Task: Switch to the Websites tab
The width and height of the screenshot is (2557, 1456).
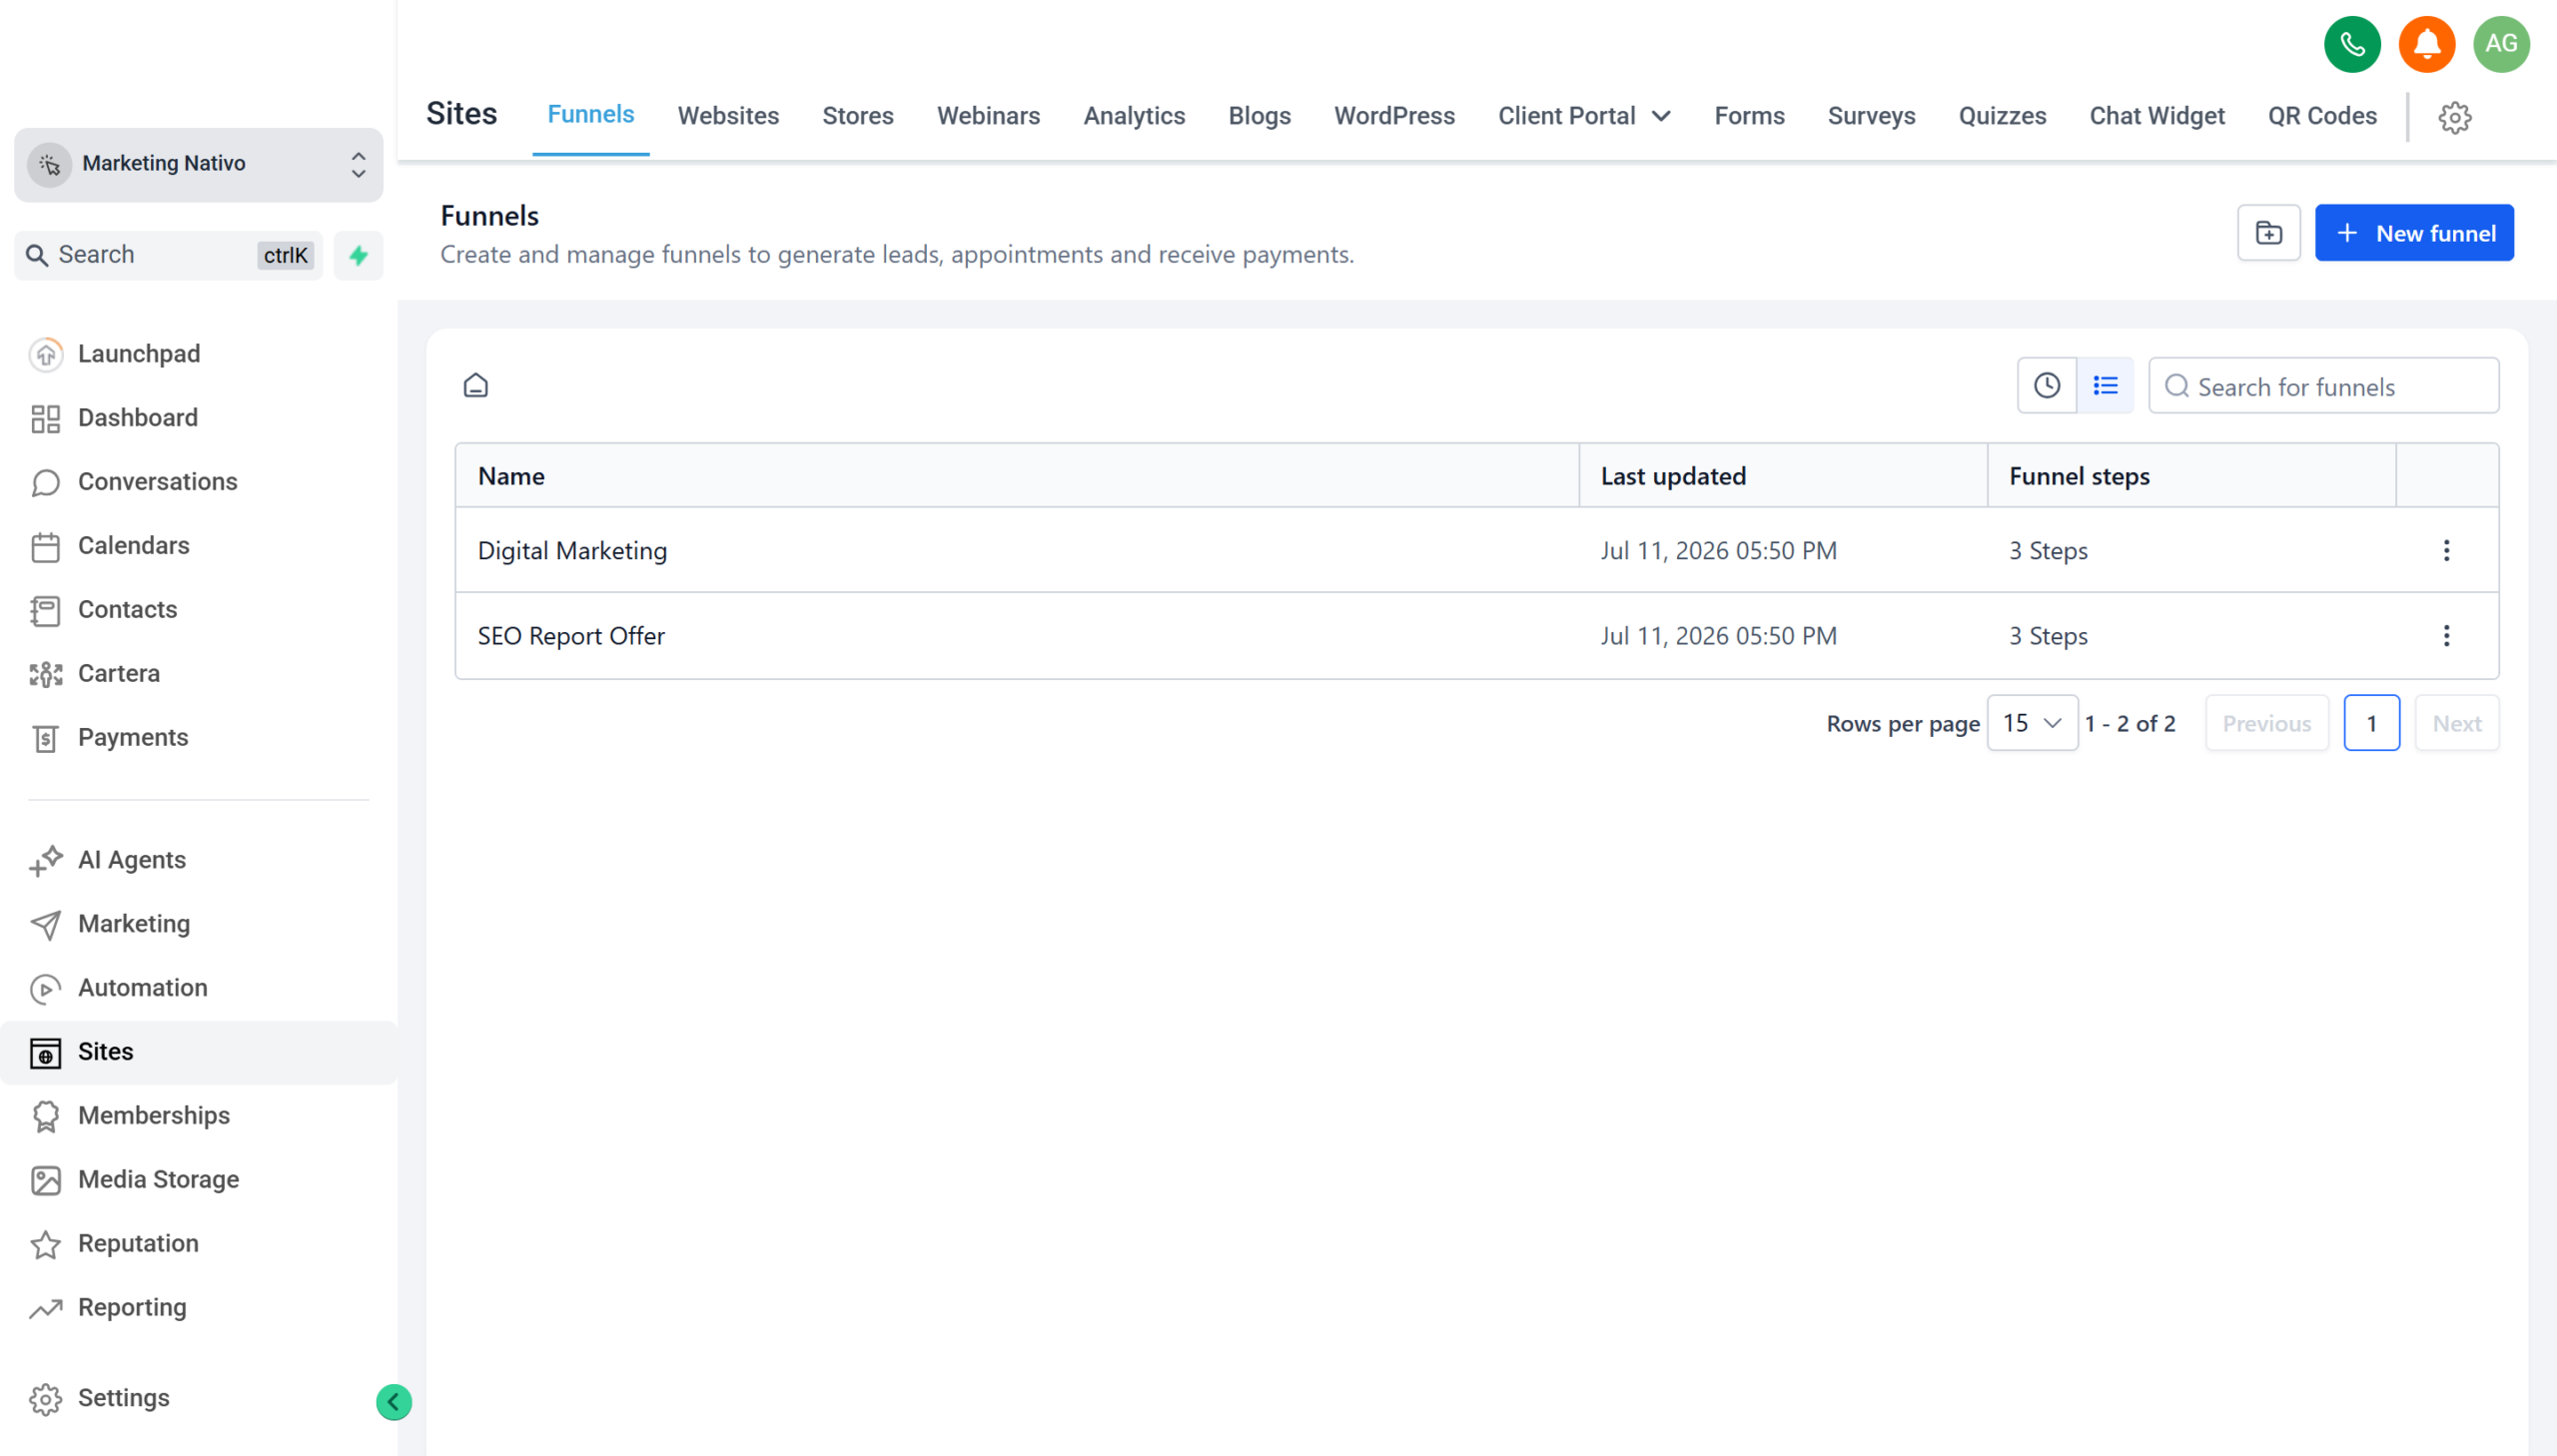Action: [x=728, y=116]
